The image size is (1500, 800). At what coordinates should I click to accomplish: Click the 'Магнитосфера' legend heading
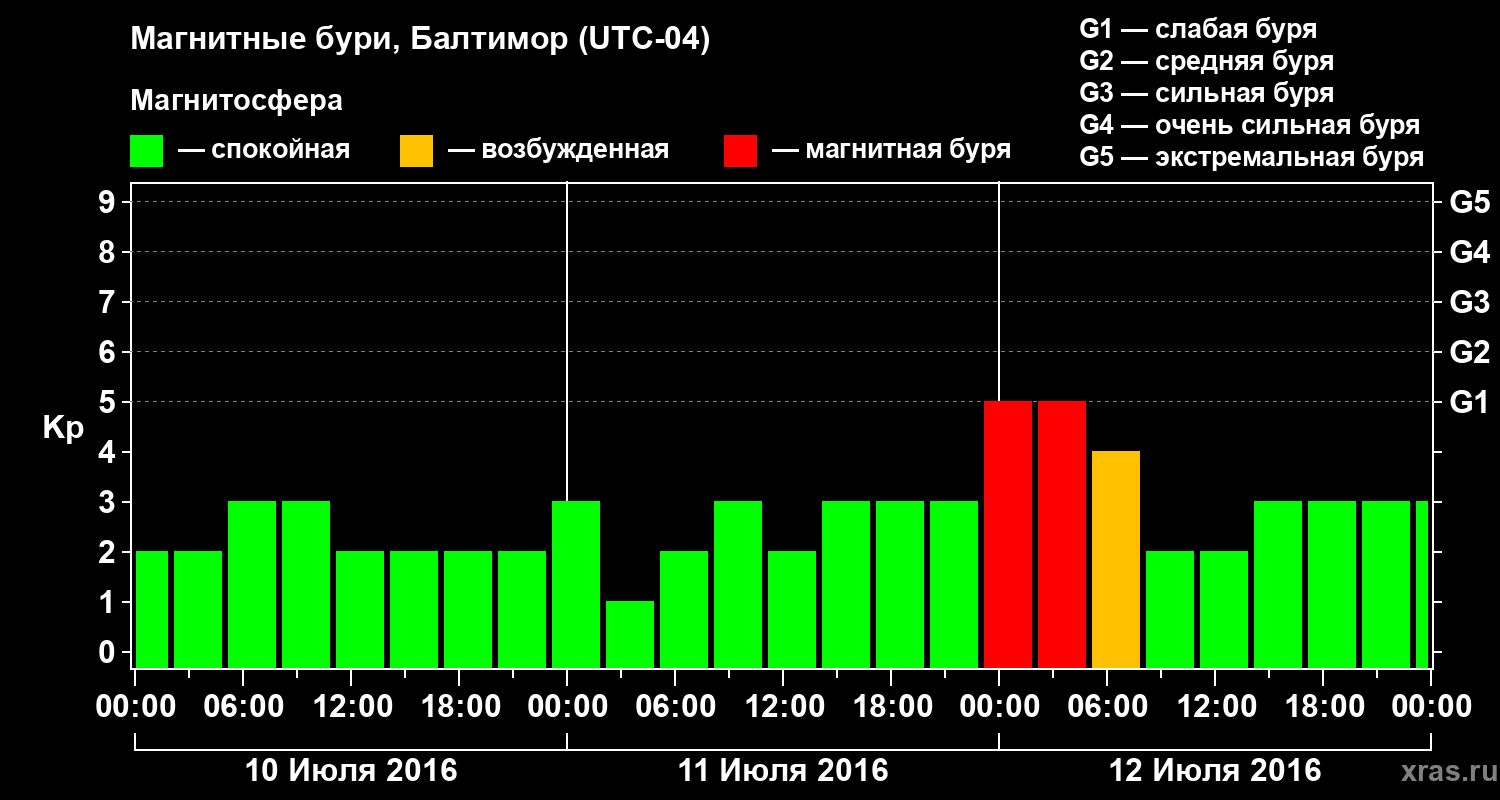[237, 101]
